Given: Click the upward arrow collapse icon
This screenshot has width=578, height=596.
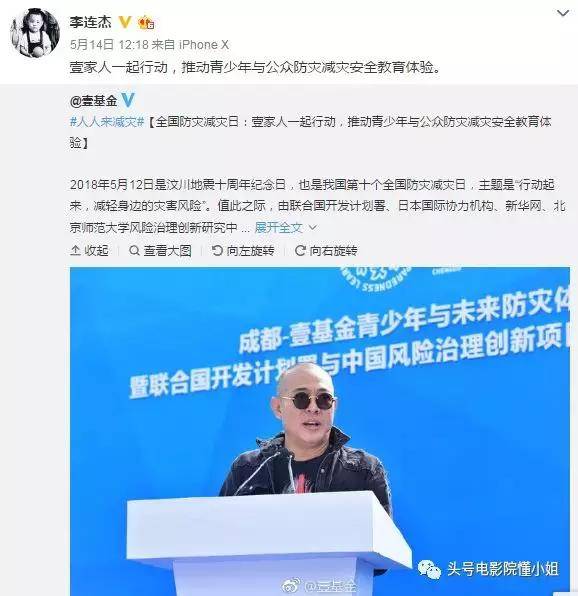Looking at the screenshot, I should click(x=75, y=250).
